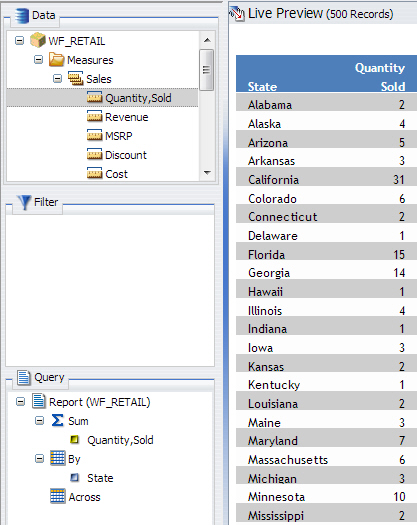Screen dimensions: 417x525
Task: Select the Discount measure field
Action: tap(117, 155)
